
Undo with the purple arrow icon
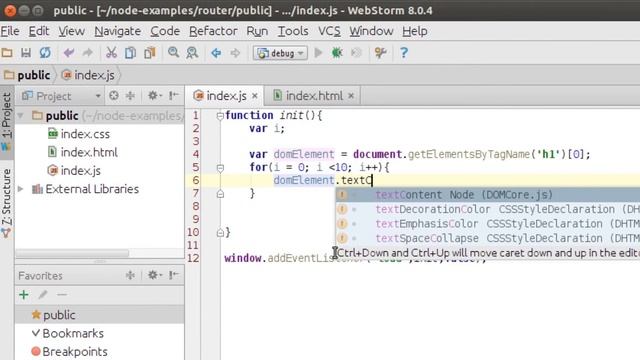click(x=69, y=53)
